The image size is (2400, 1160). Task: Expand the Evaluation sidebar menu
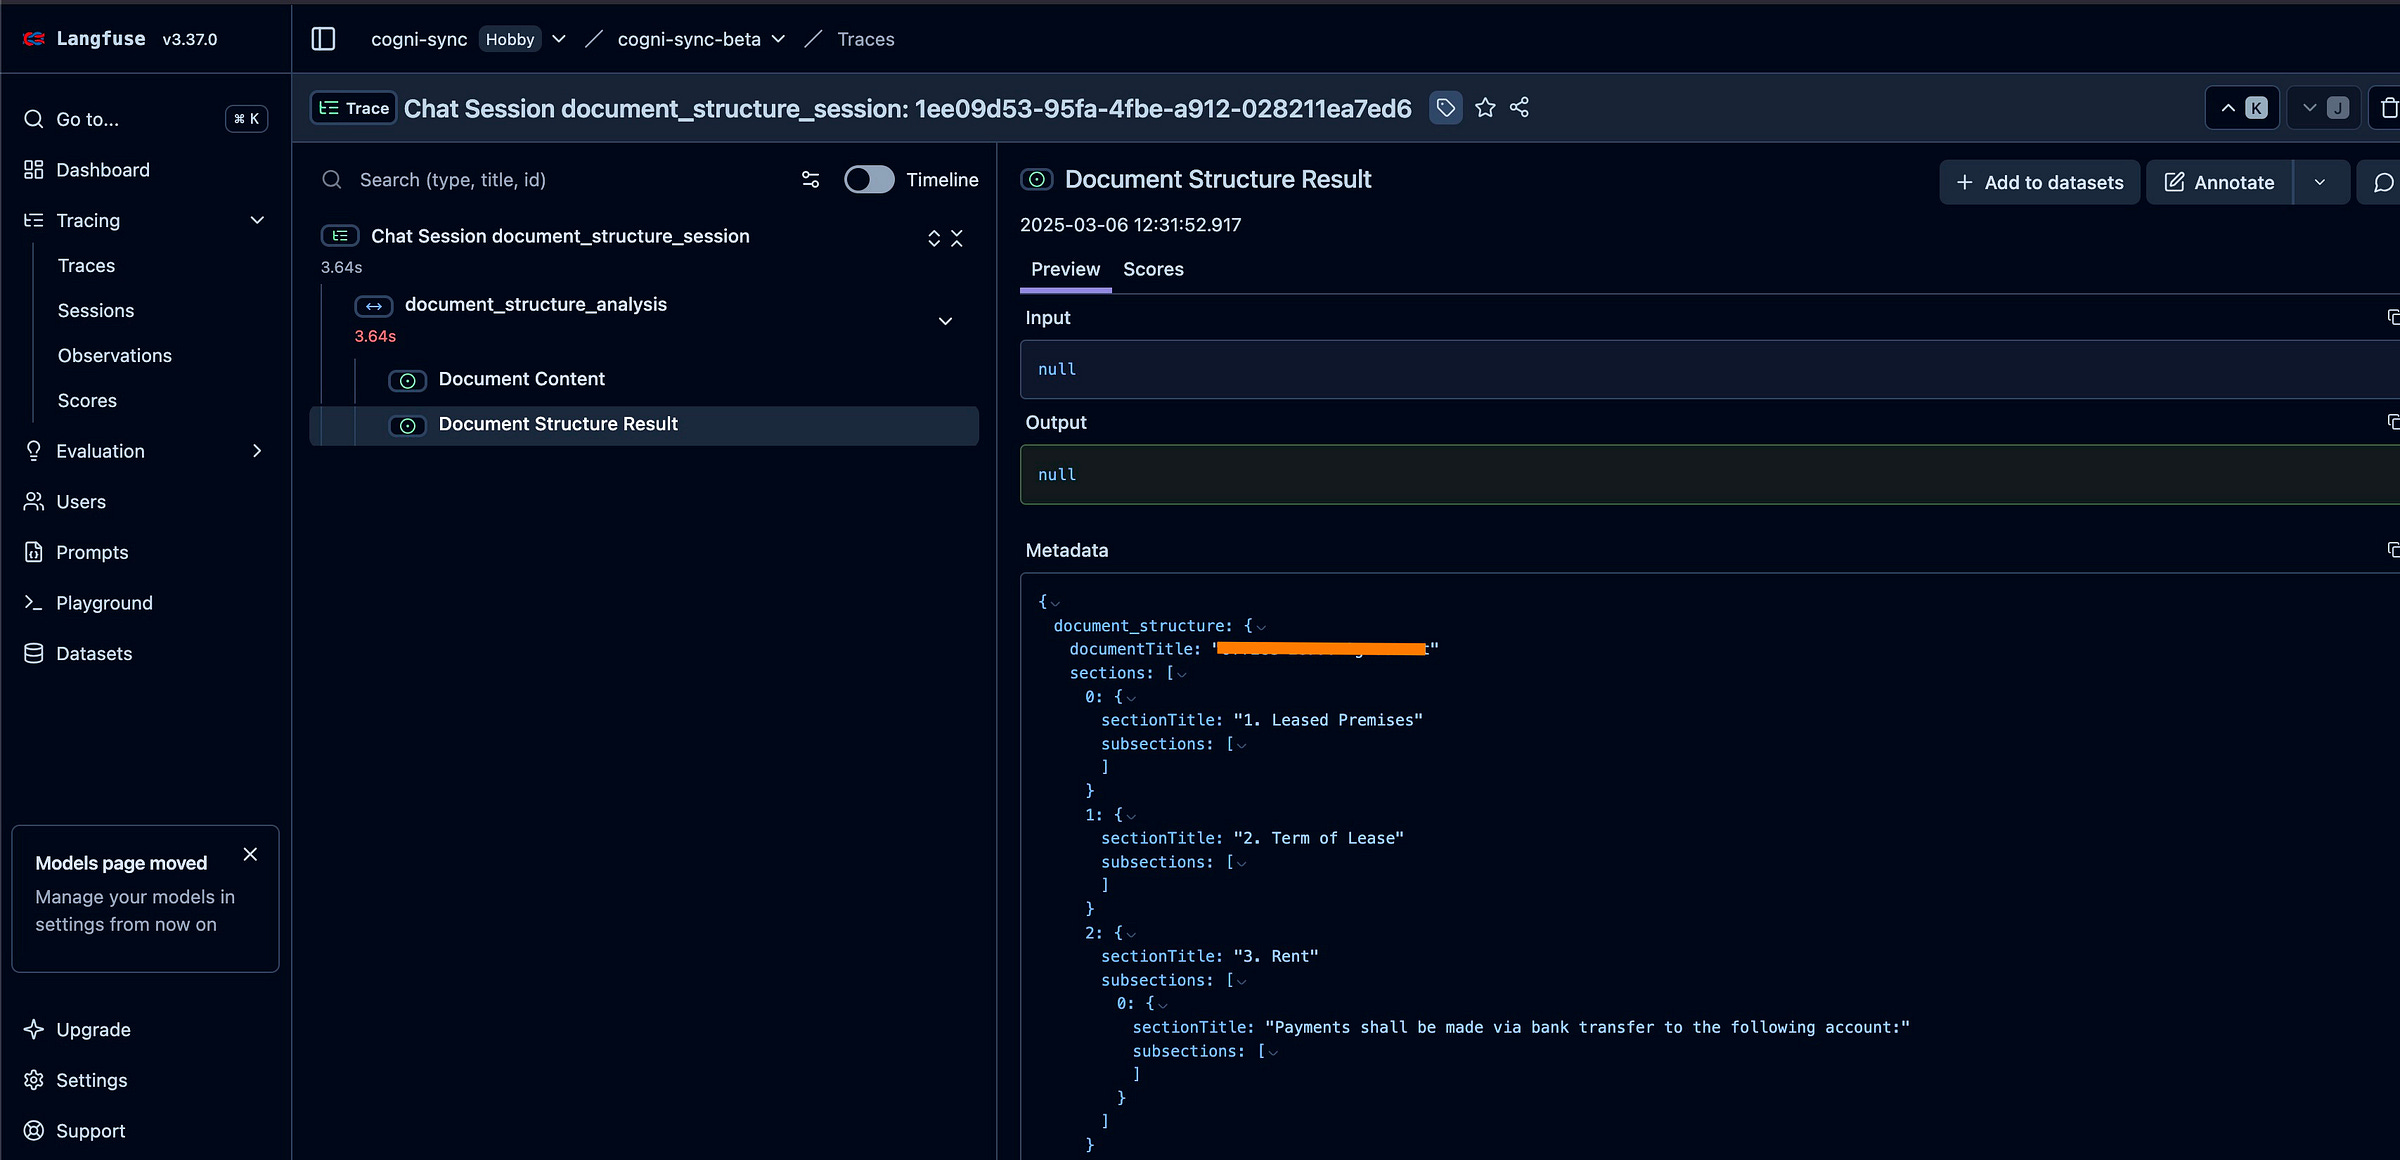click(x=257, y=451)
